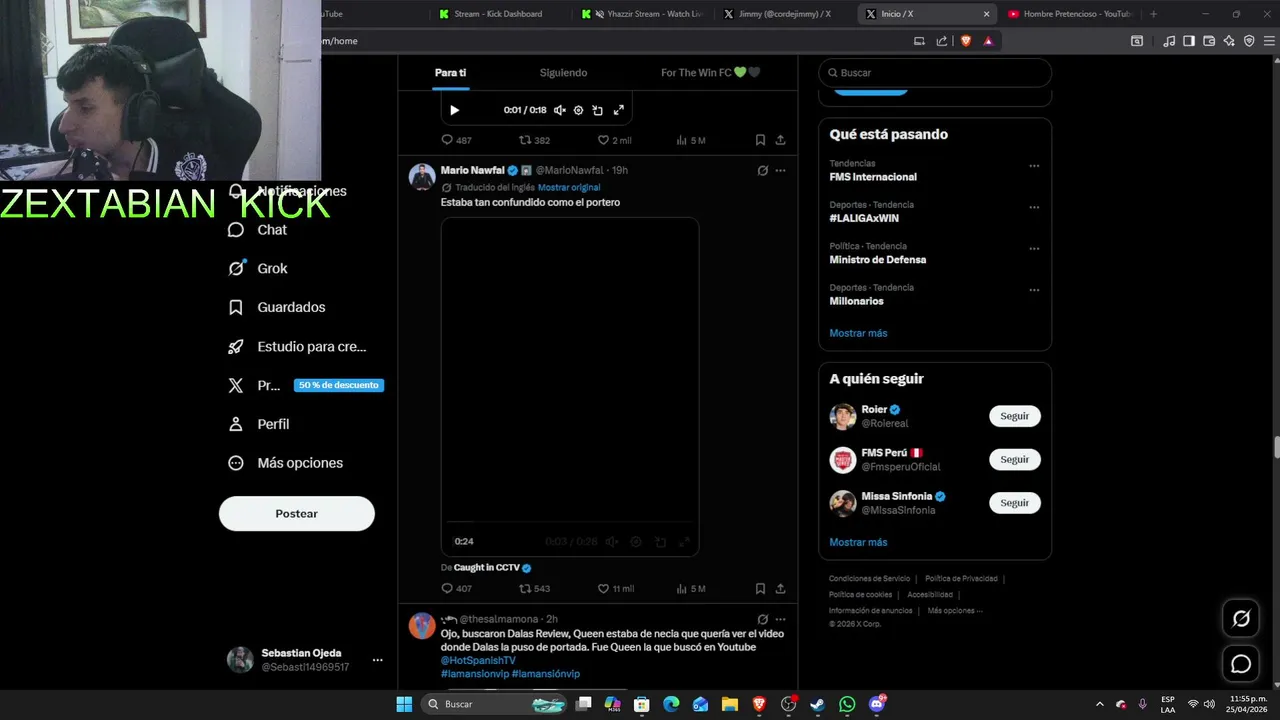Click the Buscar search field on X
Image resolution: width=1280 pixels, height=720 pixels.
point(935,72)
